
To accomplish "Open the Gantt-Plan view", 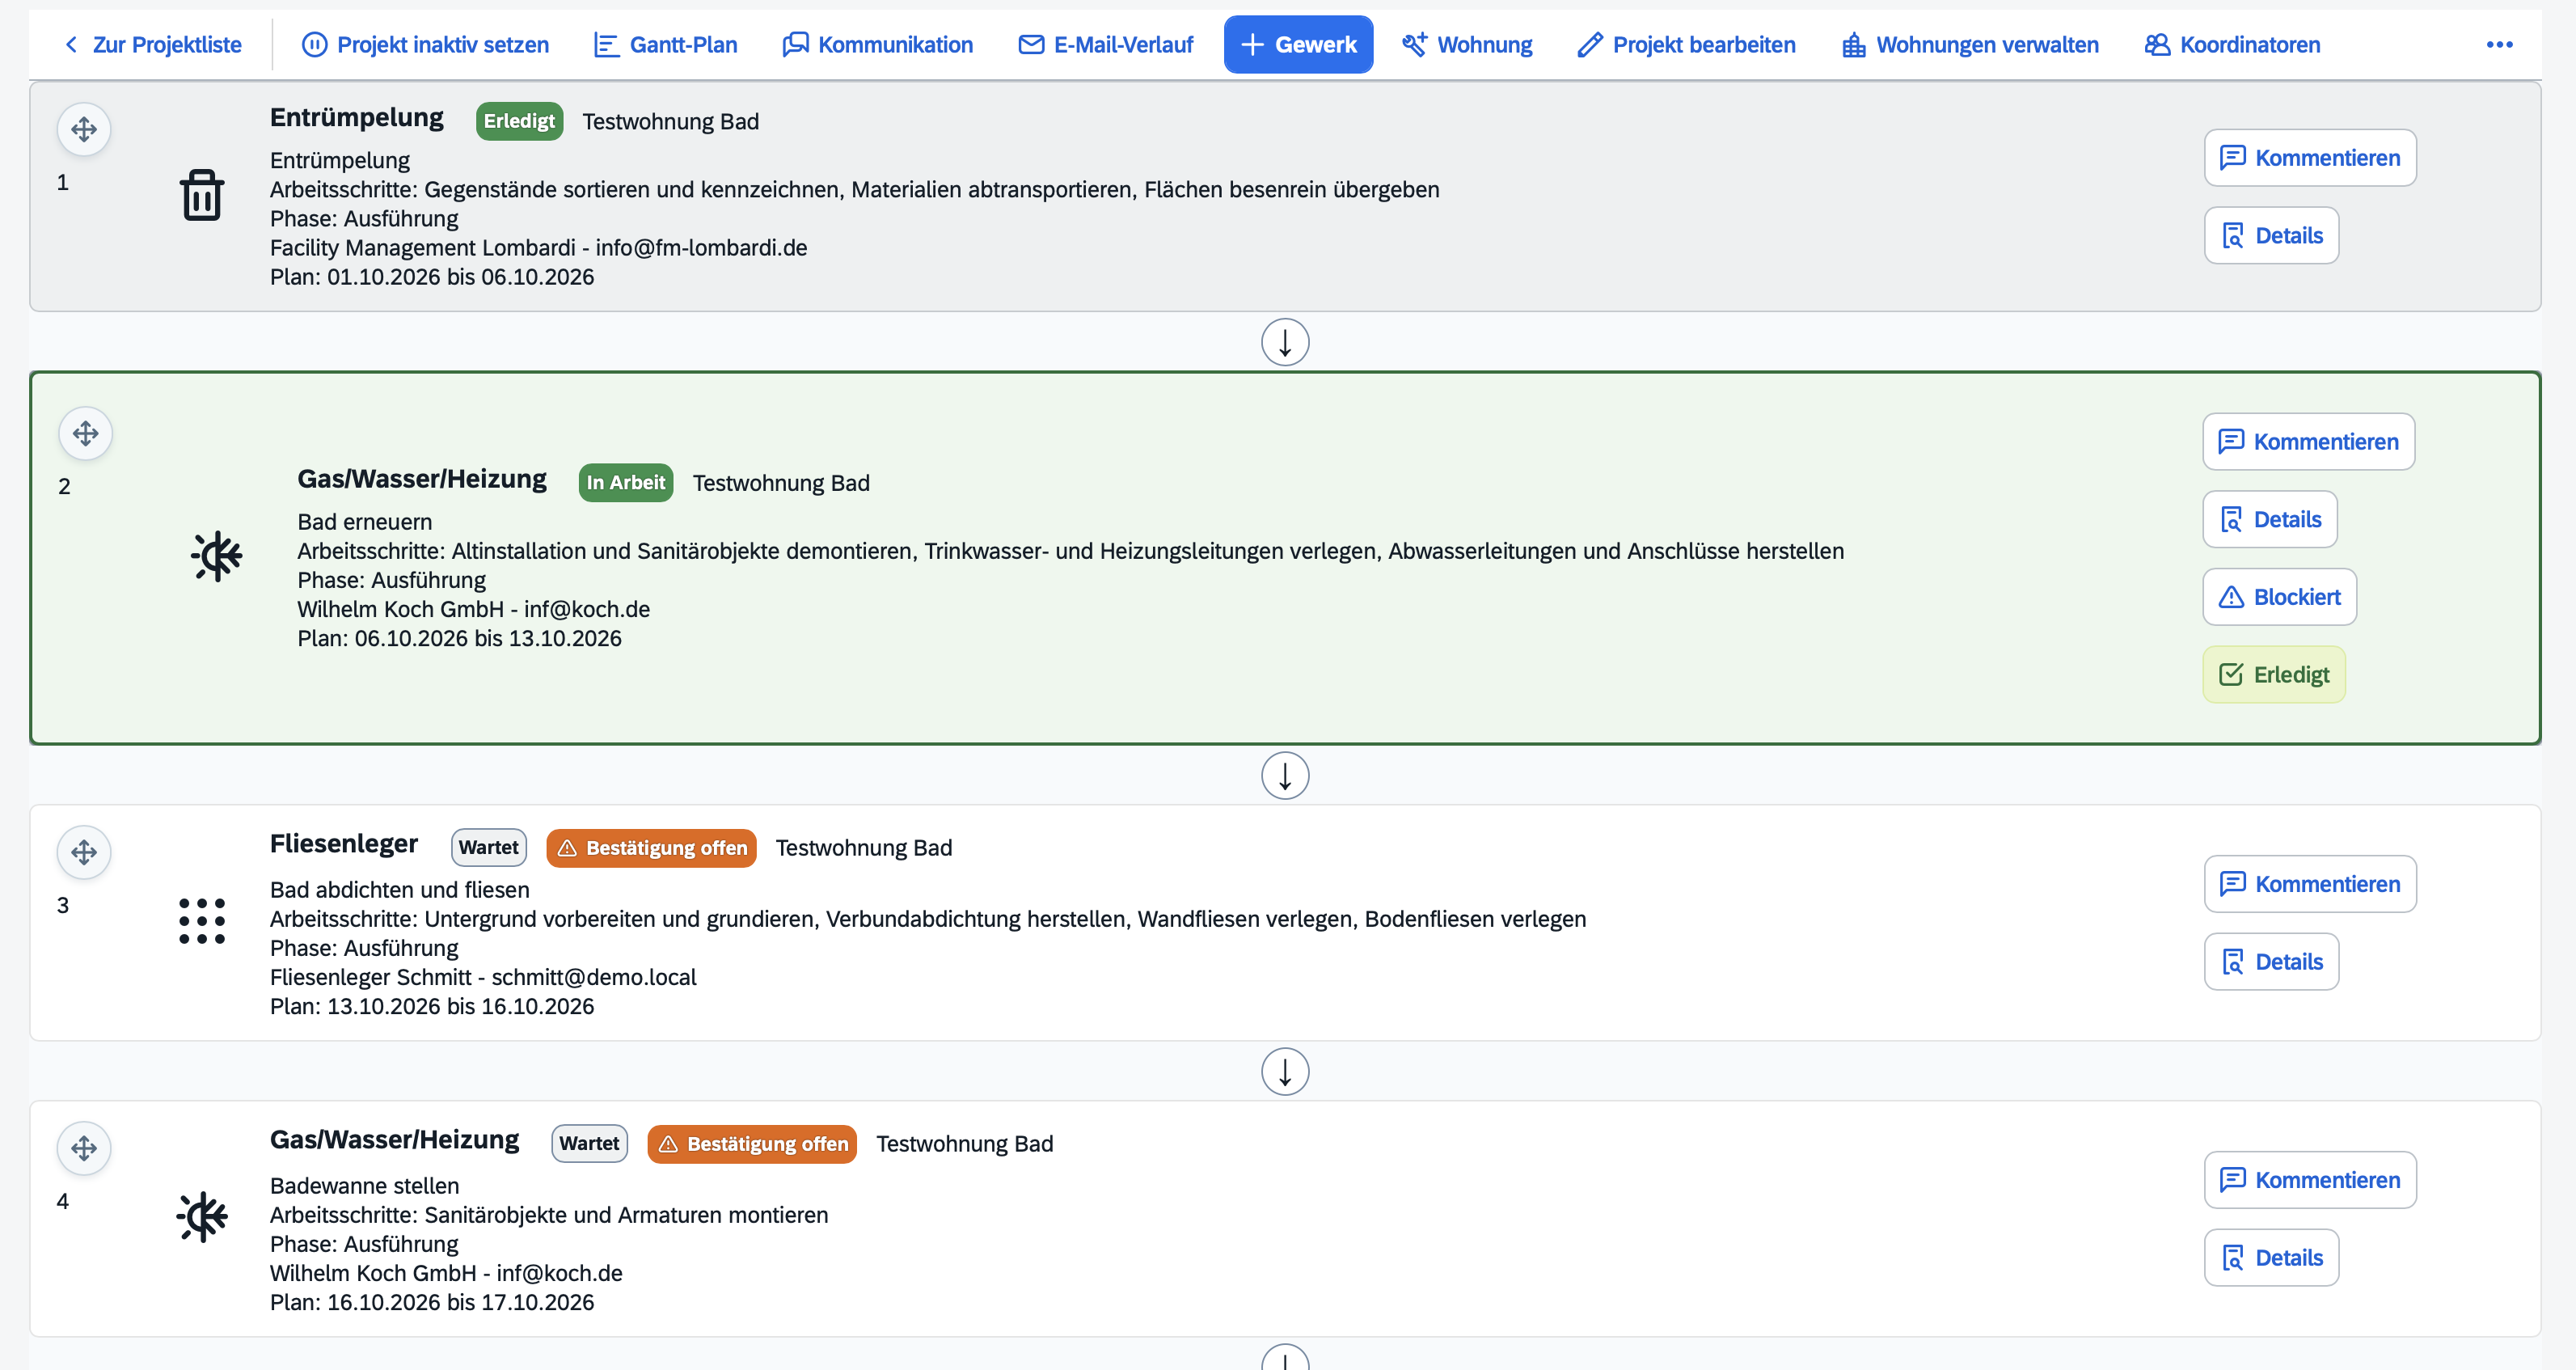I will point(665,44).
